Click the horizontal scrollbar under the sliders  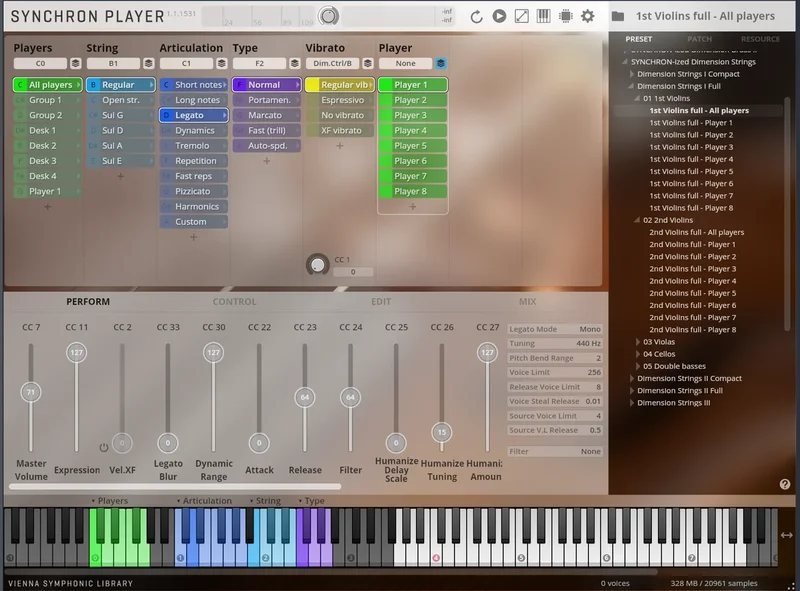coord(175,487)
